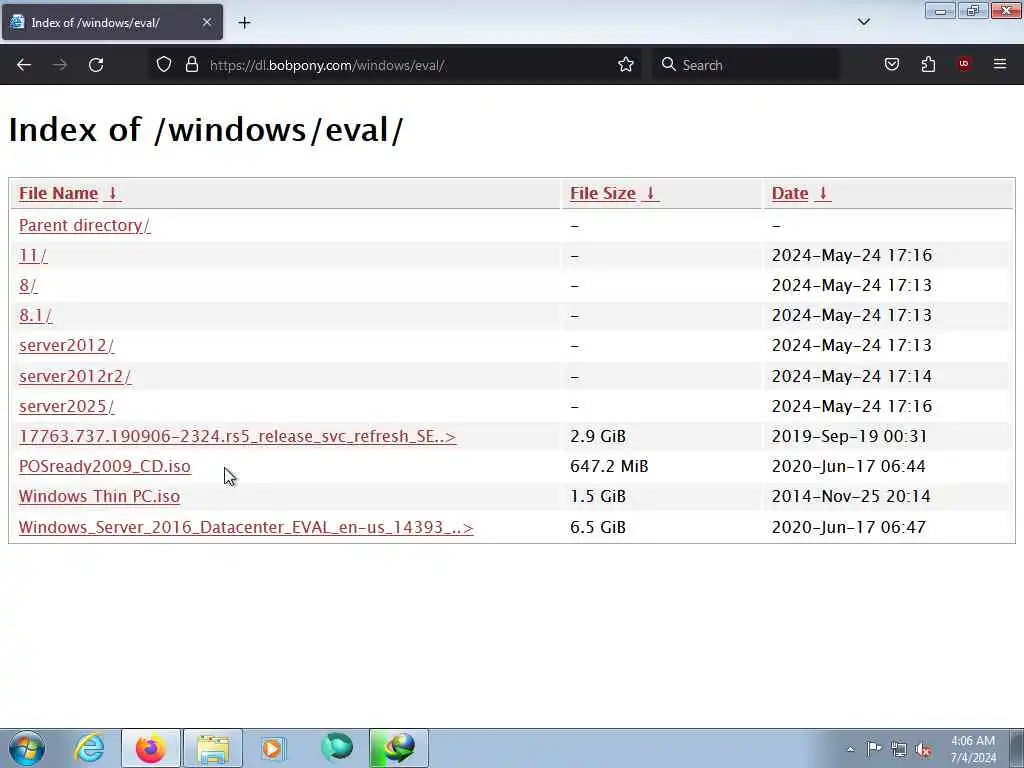
Task: Download Windows_Server_2016_Datacenter_EVAL file
Action: 246,527
